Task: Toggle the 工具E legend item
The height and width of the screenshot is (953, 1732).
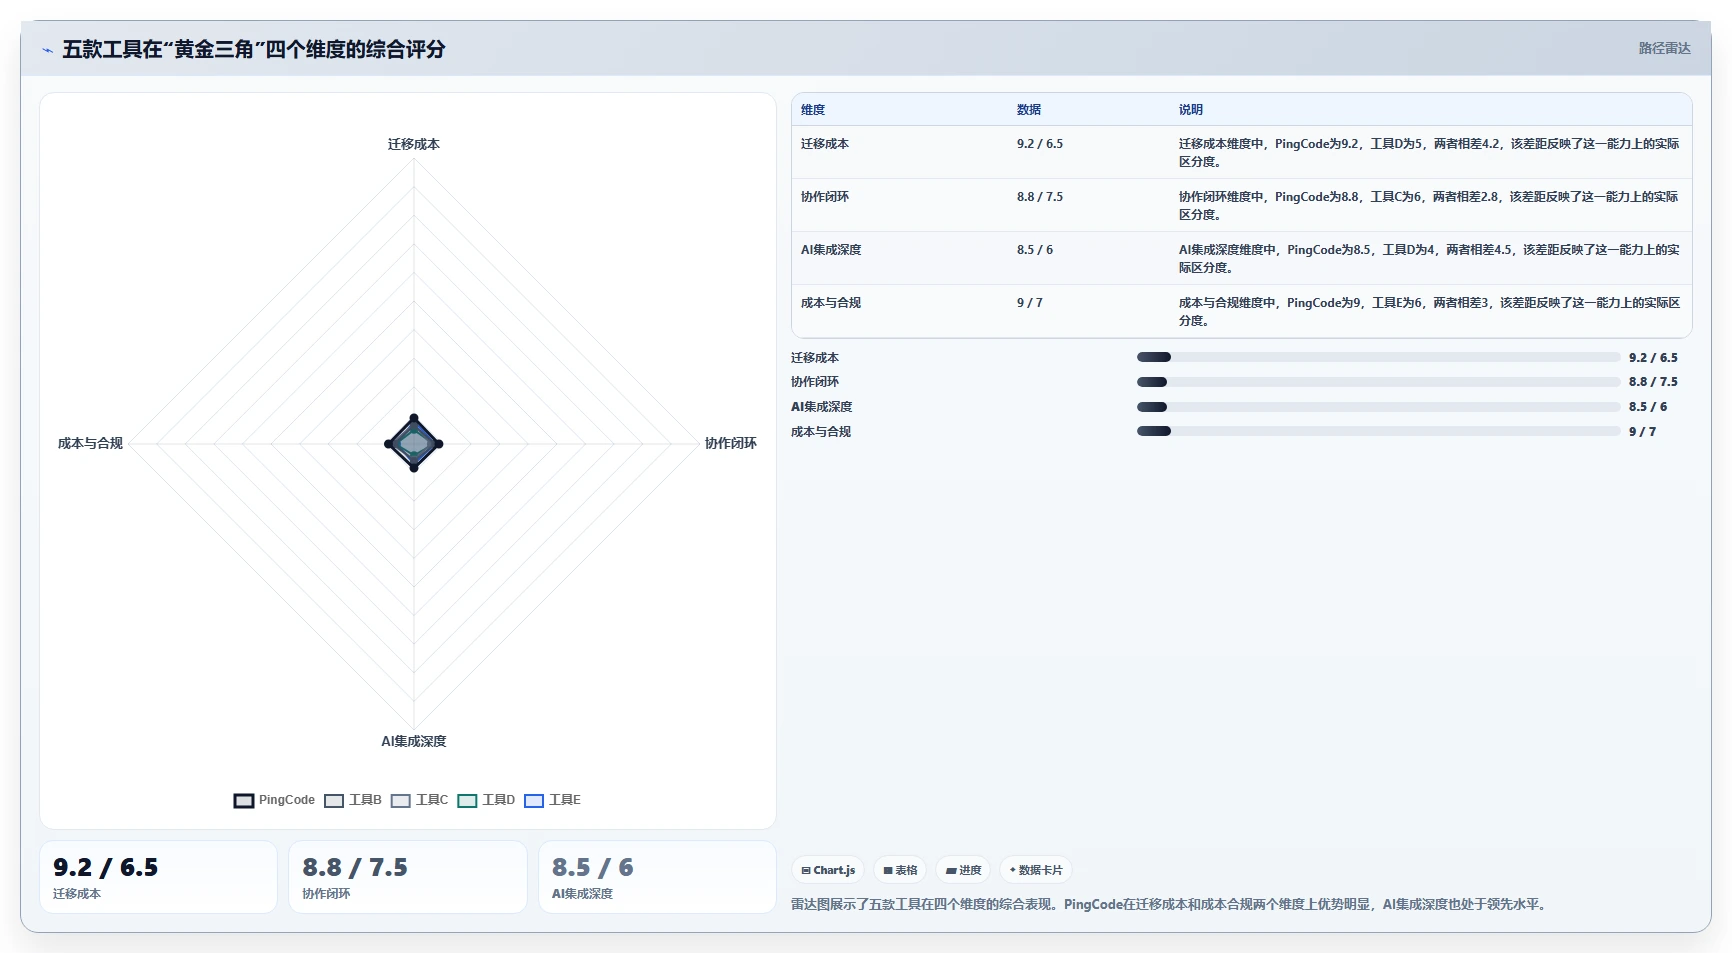Action: (552, 800)
